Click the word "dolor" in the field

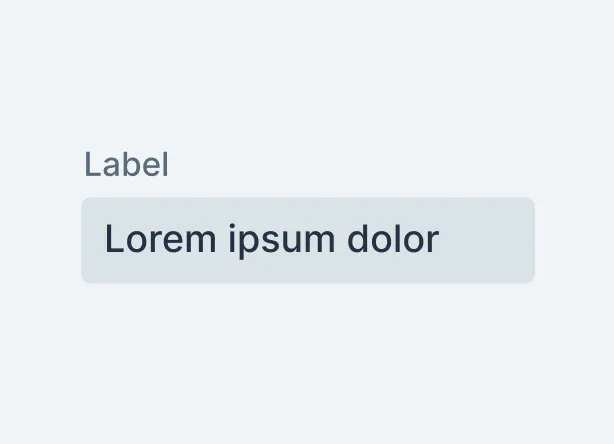click(x=392, y=240)
